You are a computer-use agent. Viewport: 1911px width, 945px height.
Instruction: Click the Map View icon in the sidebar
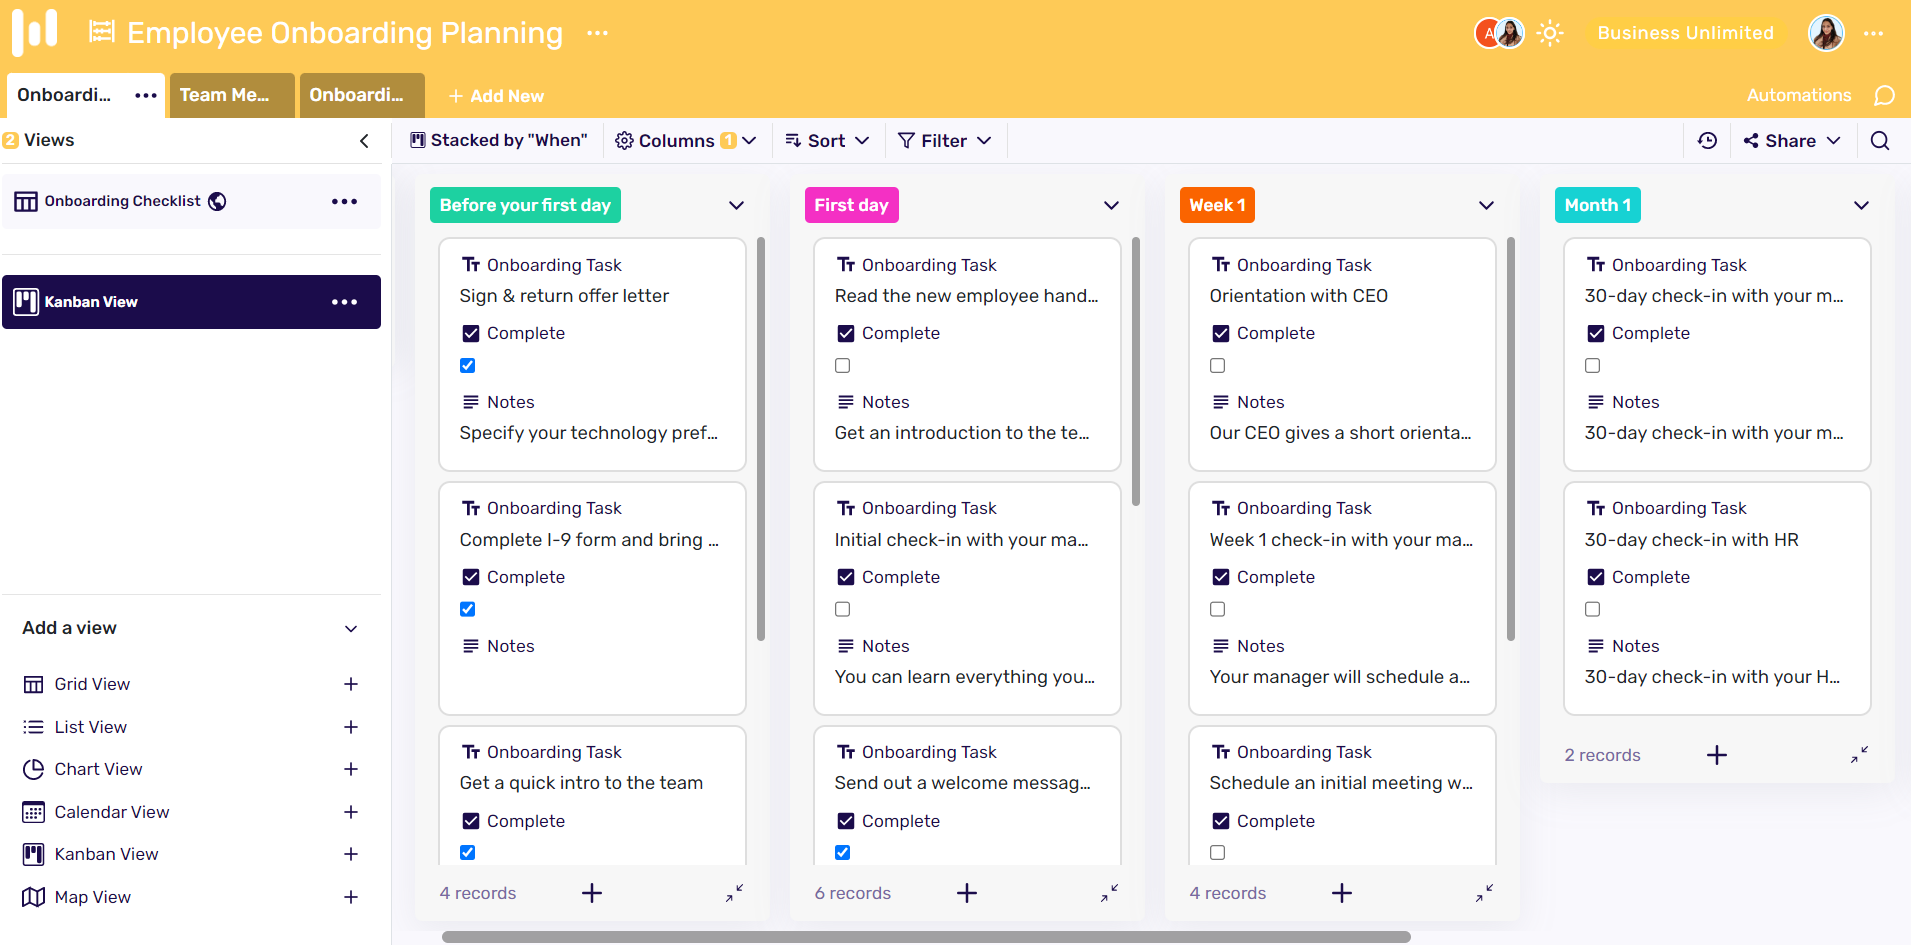point(32,897)
